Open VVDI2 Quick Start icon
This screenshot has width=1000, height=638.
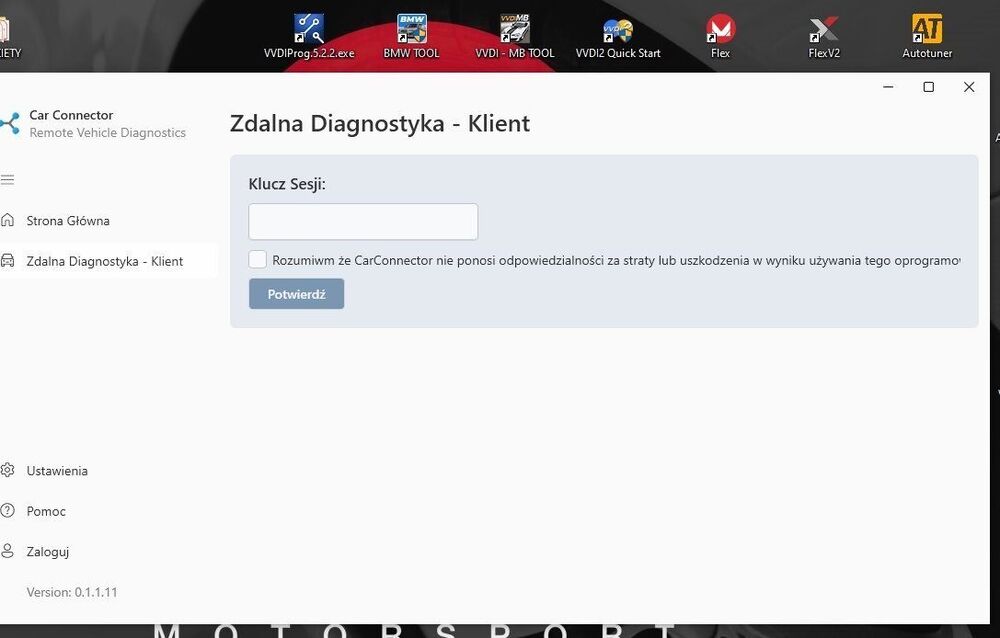pos(618,36)
